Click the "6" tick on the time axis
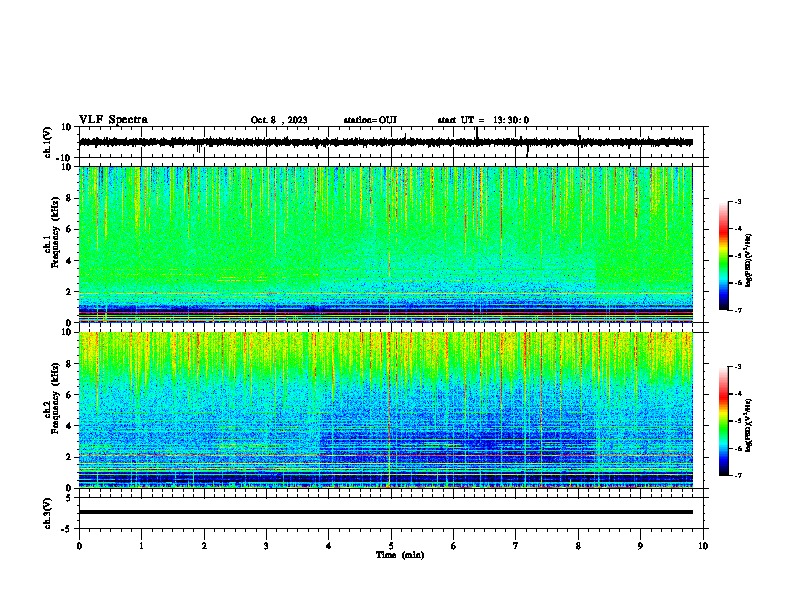This screenshot has height=612, width=792. (x=454, y=546)
